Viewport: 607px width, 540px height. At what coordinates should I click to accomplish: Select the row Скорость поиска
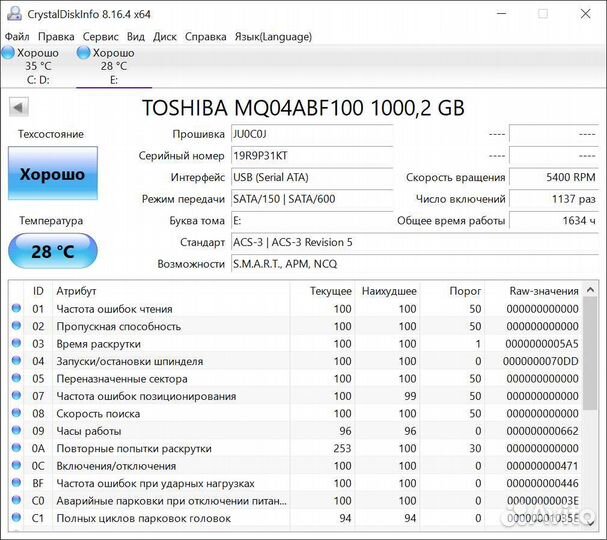(295, 413)
